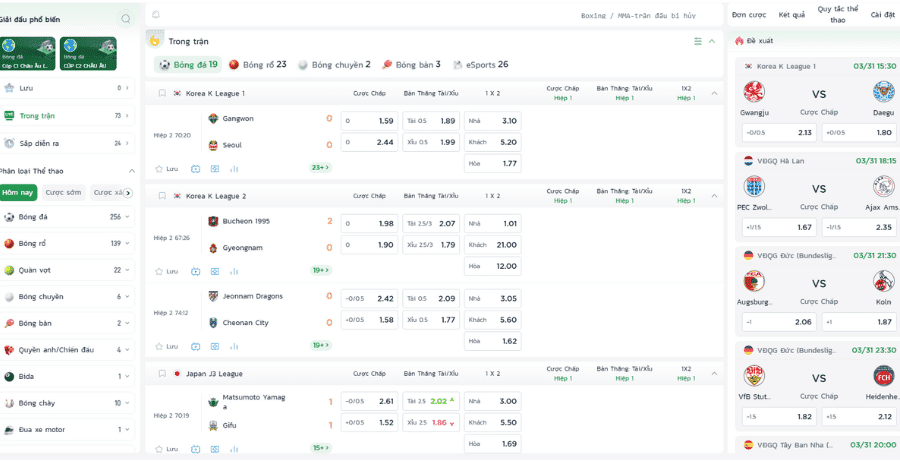
Task: Expand Bida in sports list
Action: point(67,376)
